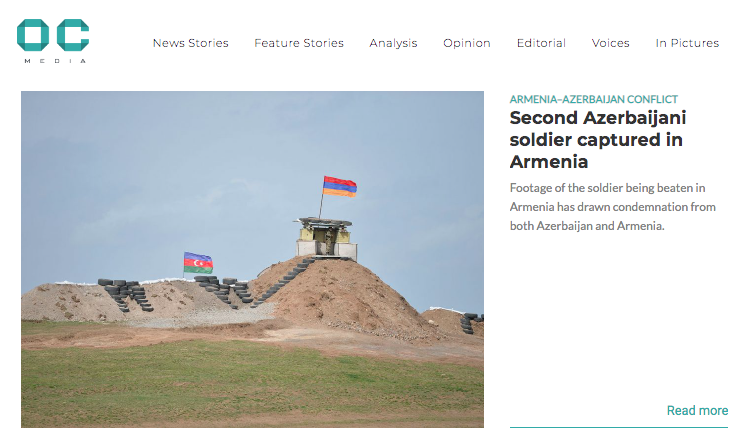Image resolution: width=742 pixels, height=446 pixels.
Task: Click the teal O letter of logo
Action: click(x=33, y=35)
